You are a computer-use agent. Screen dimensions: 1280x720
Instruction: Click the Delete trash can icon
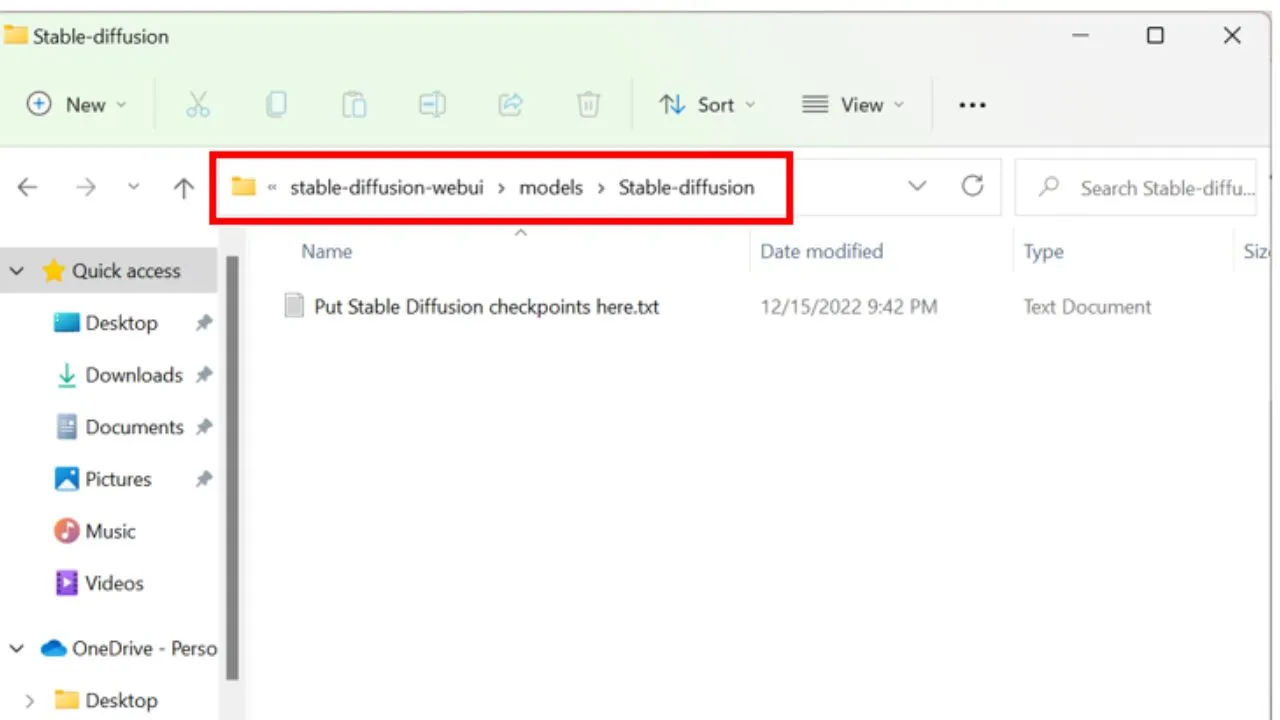tap(588, 104)
